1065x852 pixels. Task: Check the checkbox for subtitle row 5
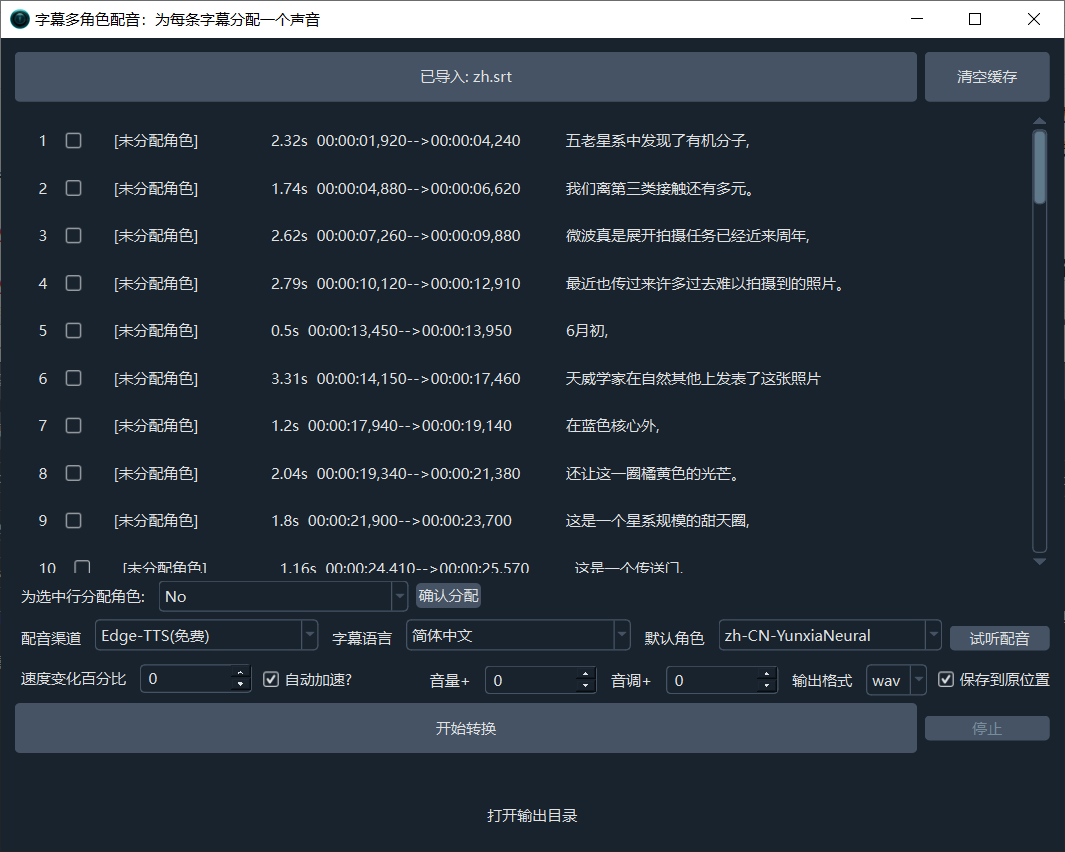pyautogui.click(x=73, y=330)
